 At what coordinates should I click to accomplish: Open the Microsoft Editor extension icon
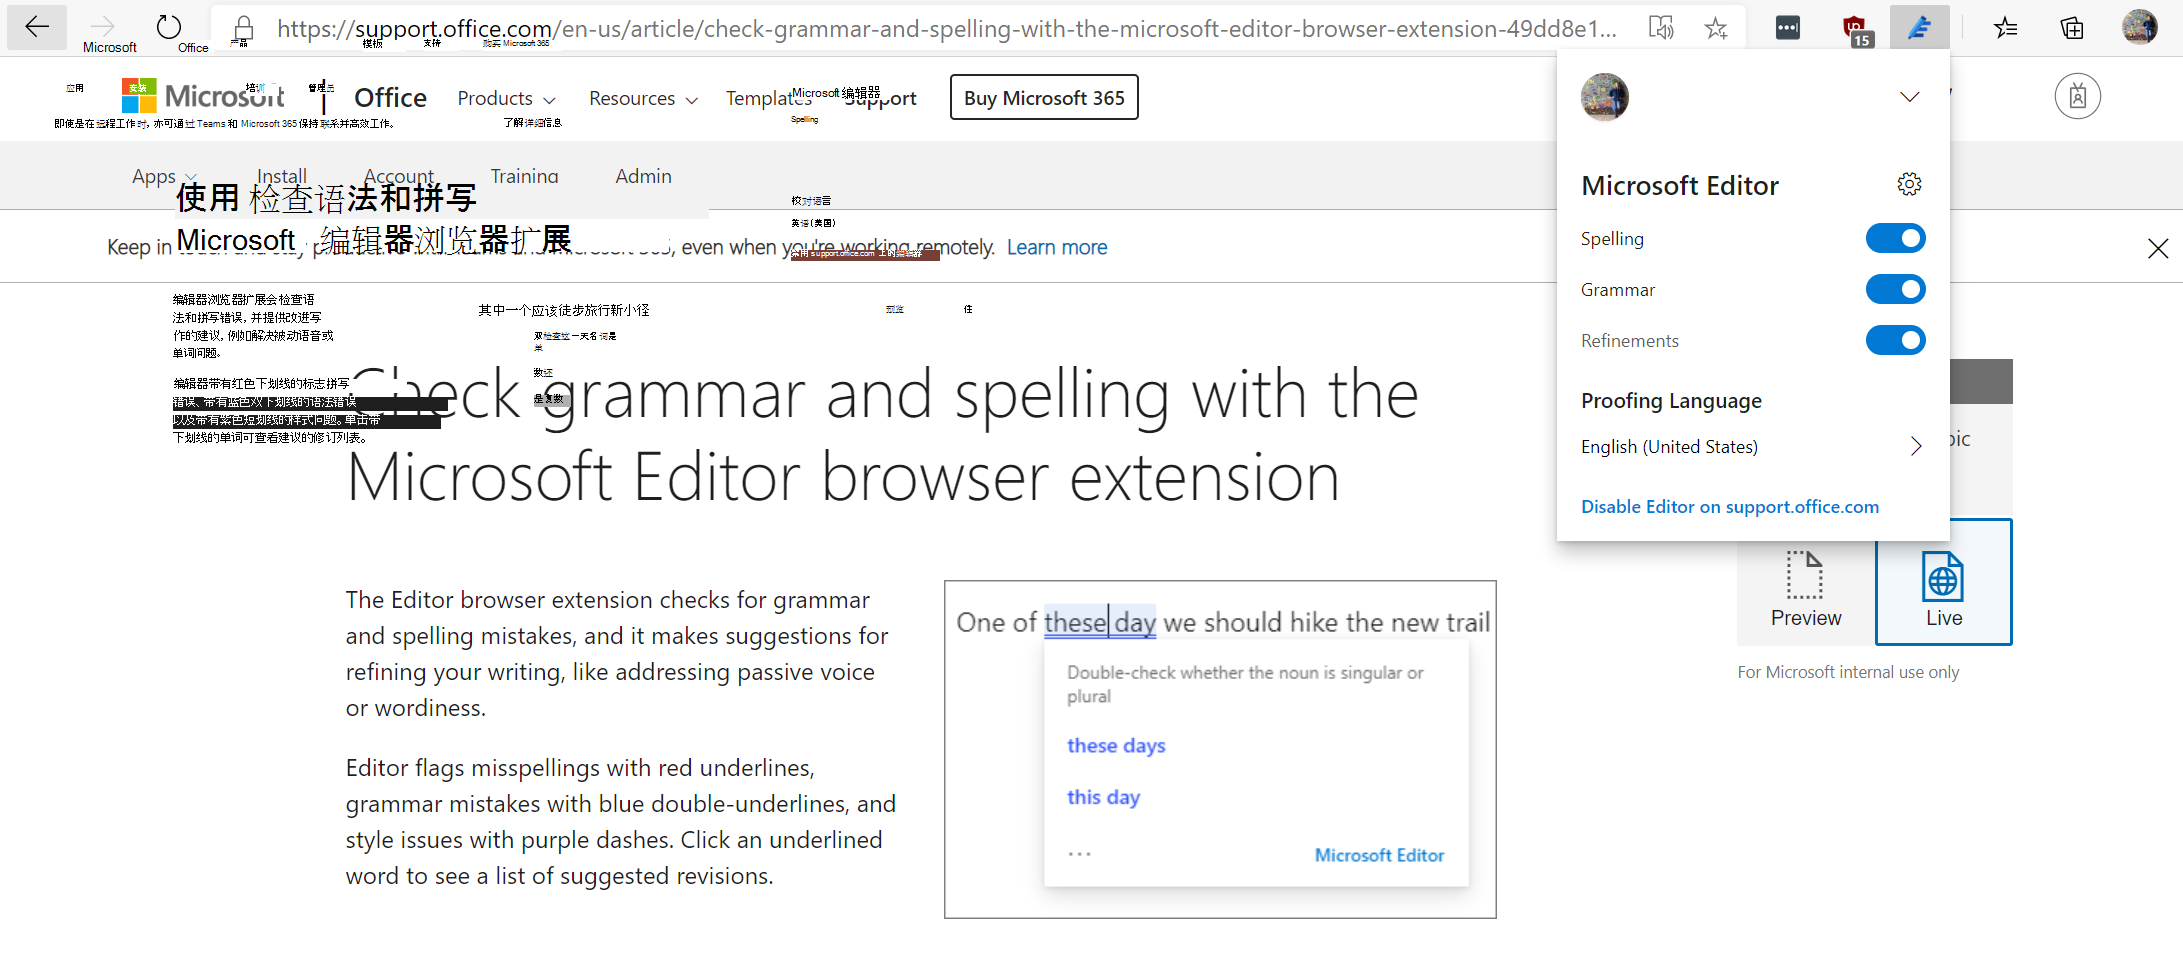click(1920, 27)
